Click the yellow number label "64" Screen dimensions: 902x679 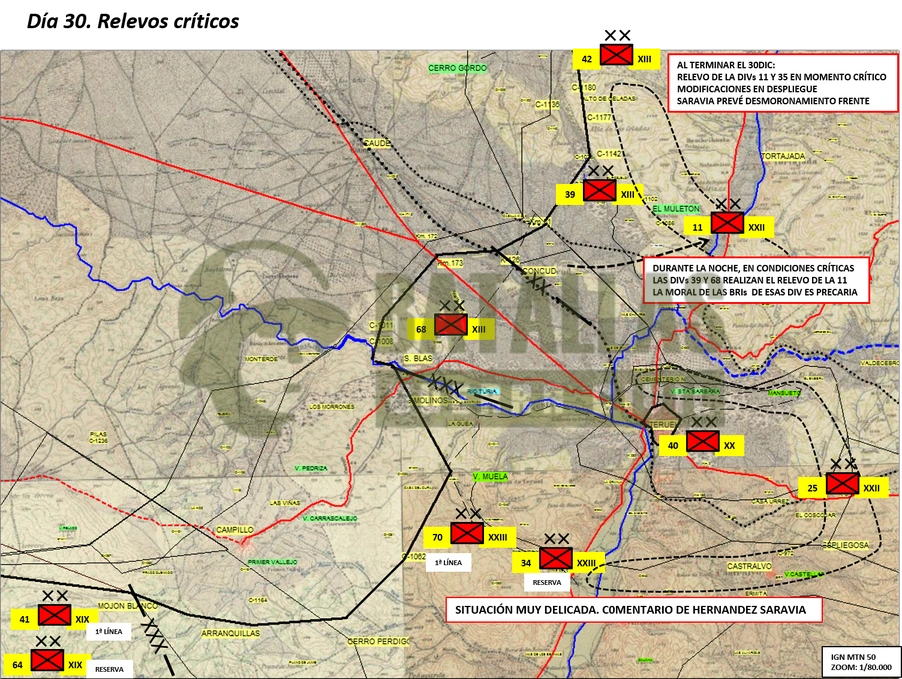click(18, 665)
